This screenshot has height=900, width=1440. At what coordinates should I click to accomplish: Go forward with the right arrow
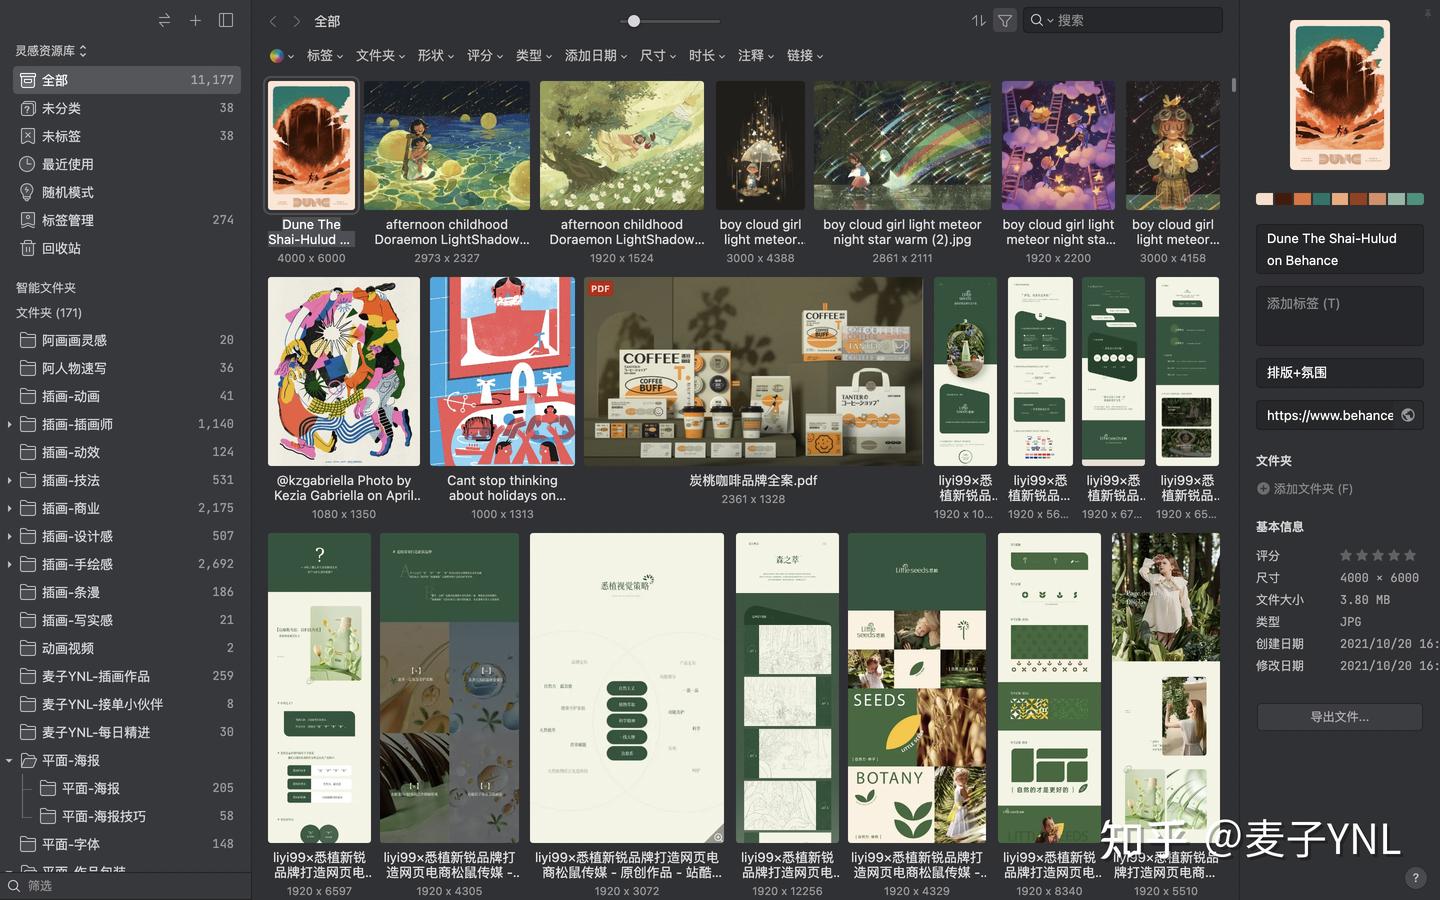[x=297, y=21]
